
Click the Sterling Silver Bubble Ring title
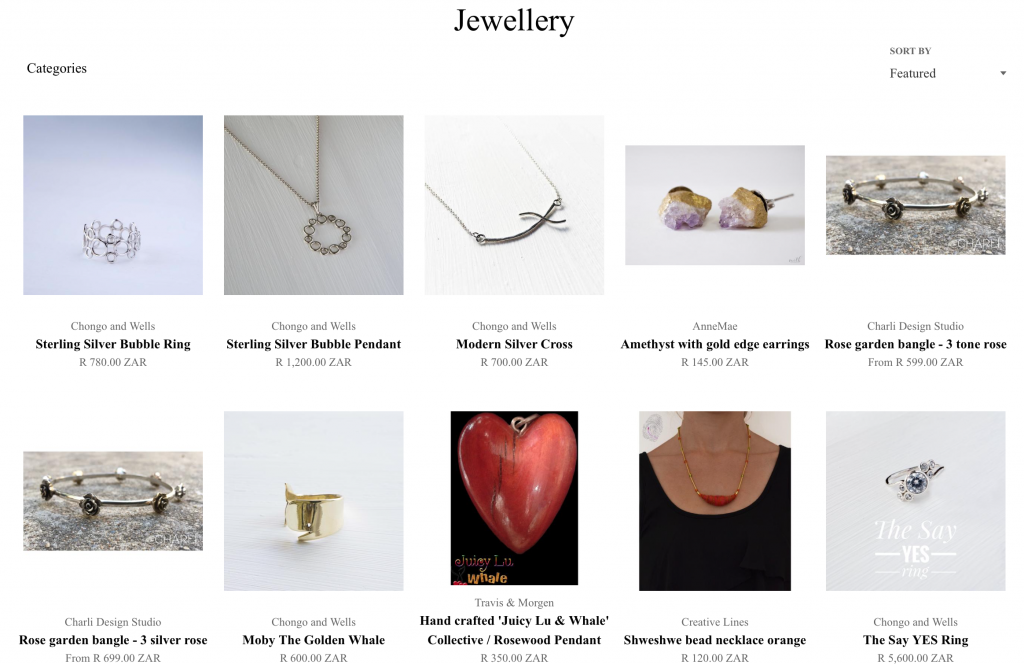coord(113,344)
